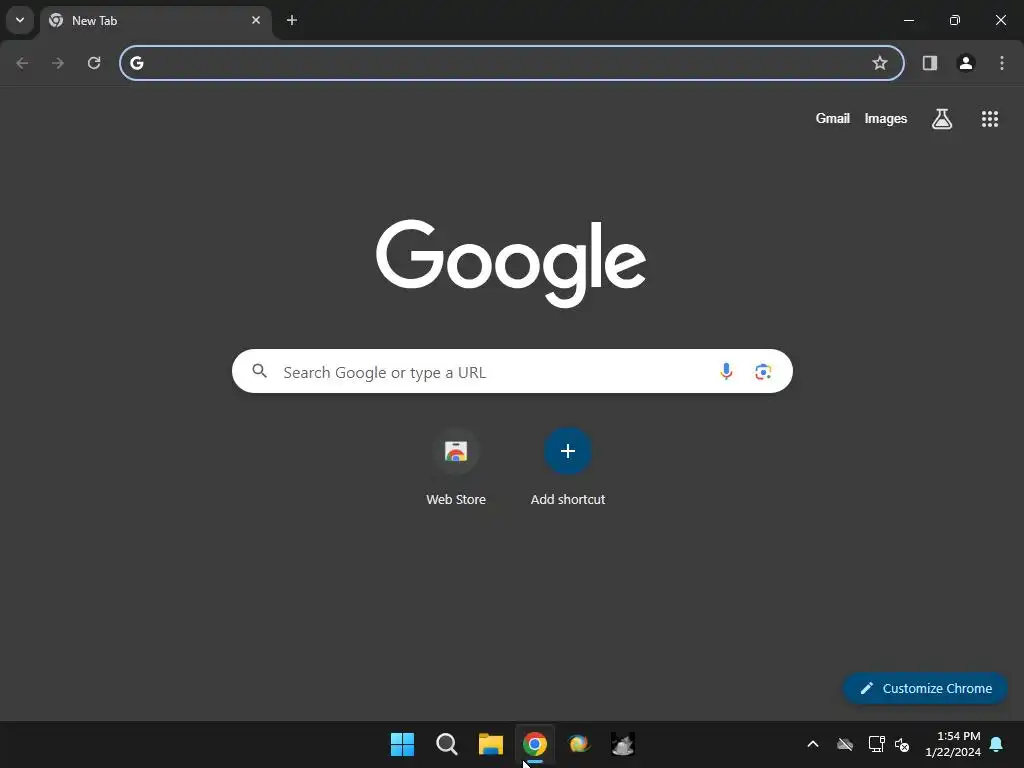Focus the Chrome address bar
Screen dimensions: 1024x768
(512, 63)
